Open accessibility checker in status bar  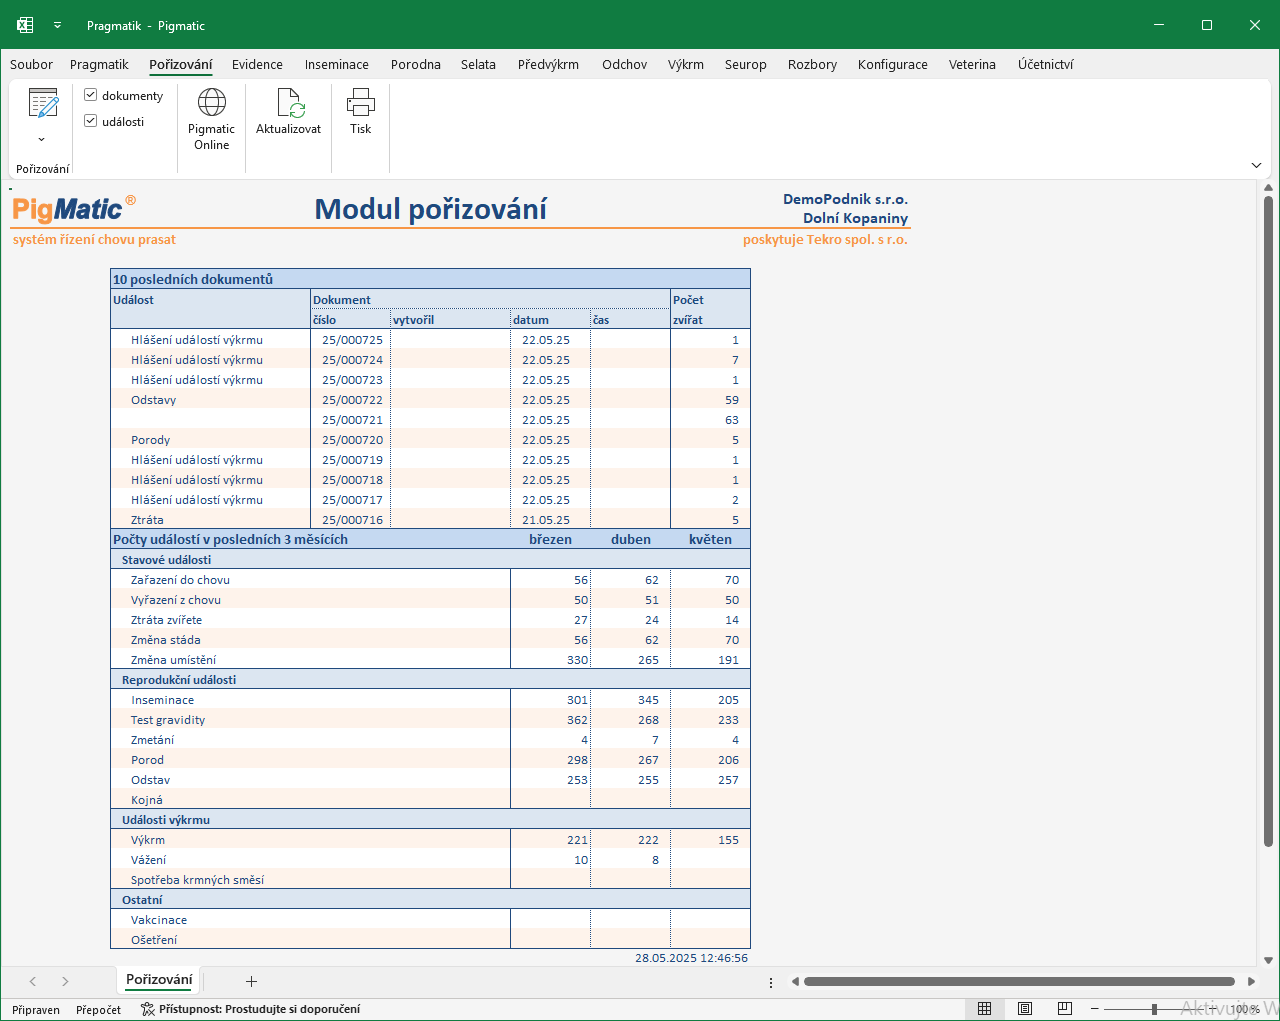(250, 1009)
